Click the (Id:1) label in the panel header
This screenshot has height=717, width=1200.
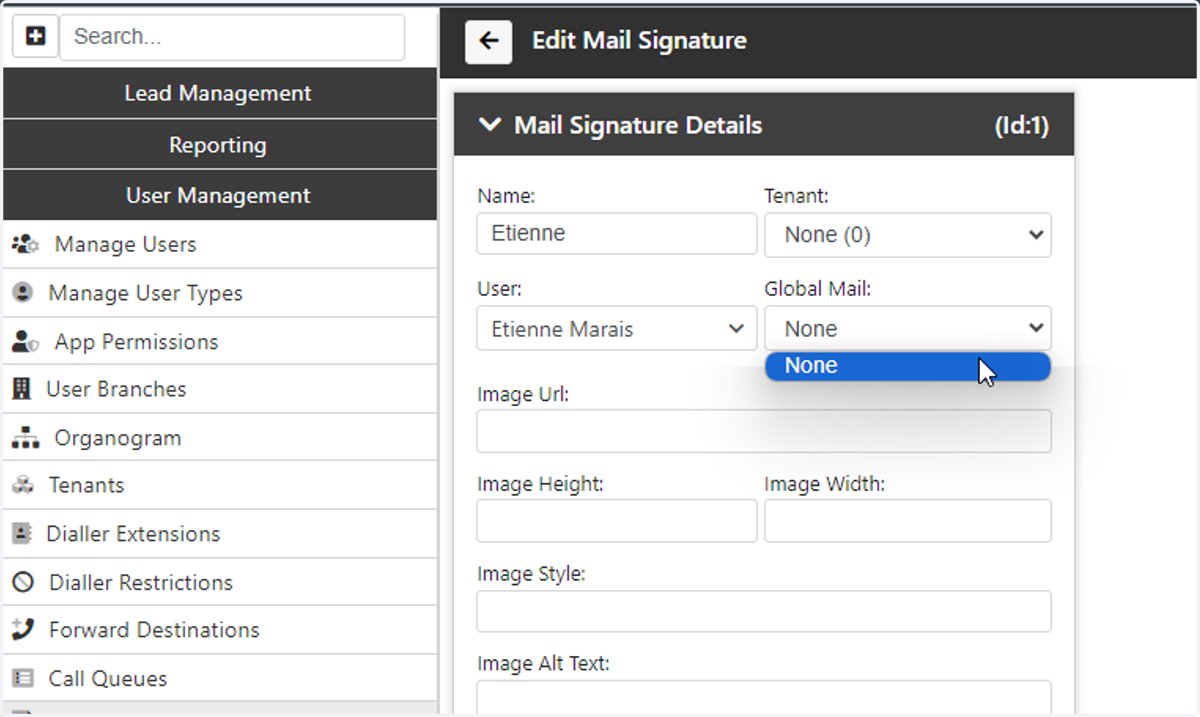1021,126
